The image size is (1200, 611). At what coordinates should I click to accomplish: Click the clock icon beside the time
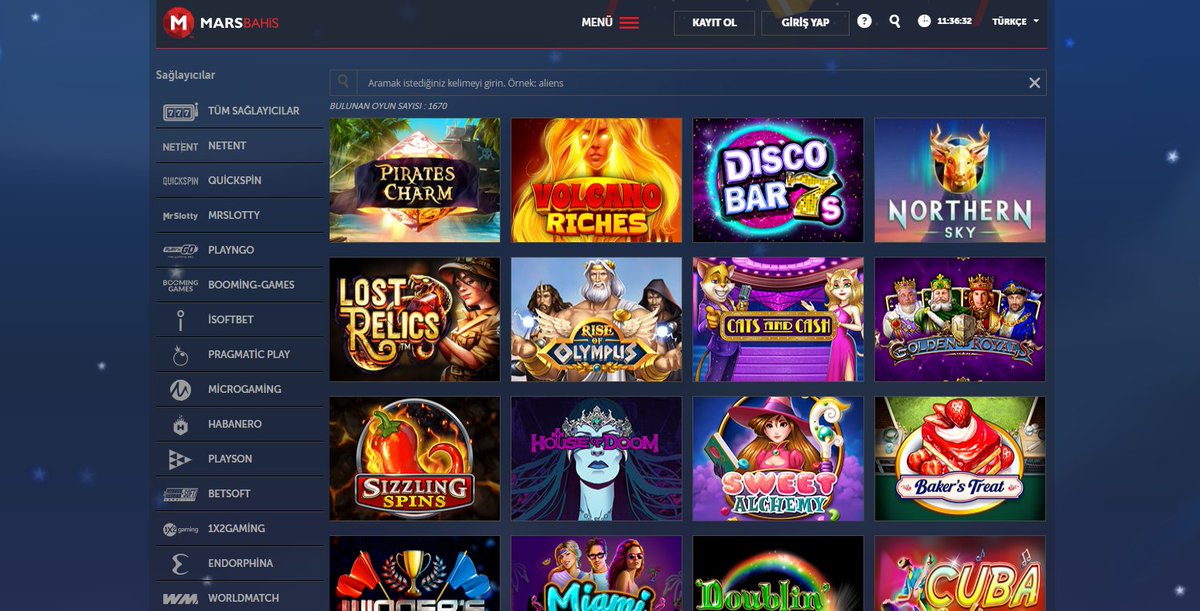tap(924, 21)
